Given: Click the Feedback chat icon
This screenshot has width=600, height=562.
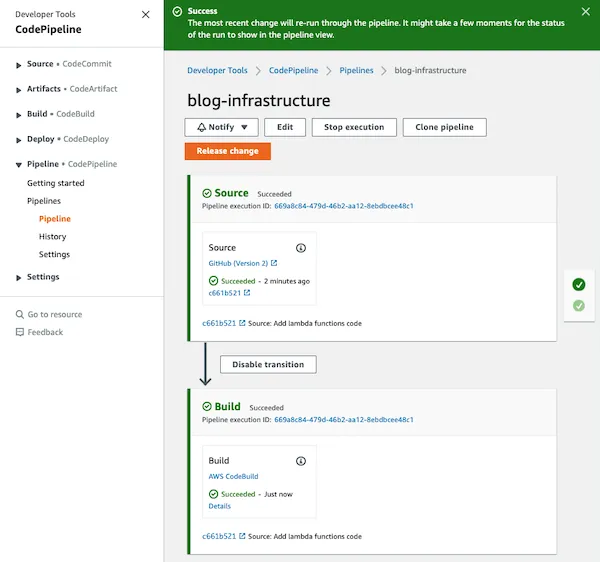Looking at the screenshot, I should tap(20, 332).
